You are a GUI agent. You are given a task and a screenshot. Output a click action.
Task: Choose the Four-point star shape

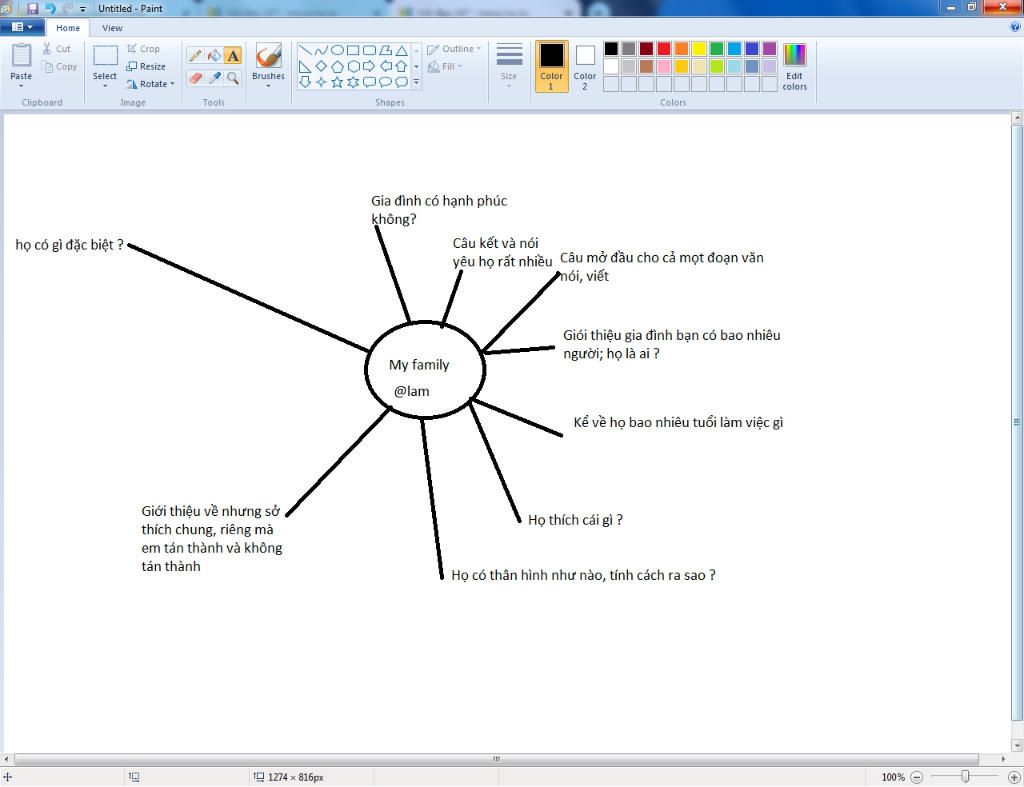(321, 82)
